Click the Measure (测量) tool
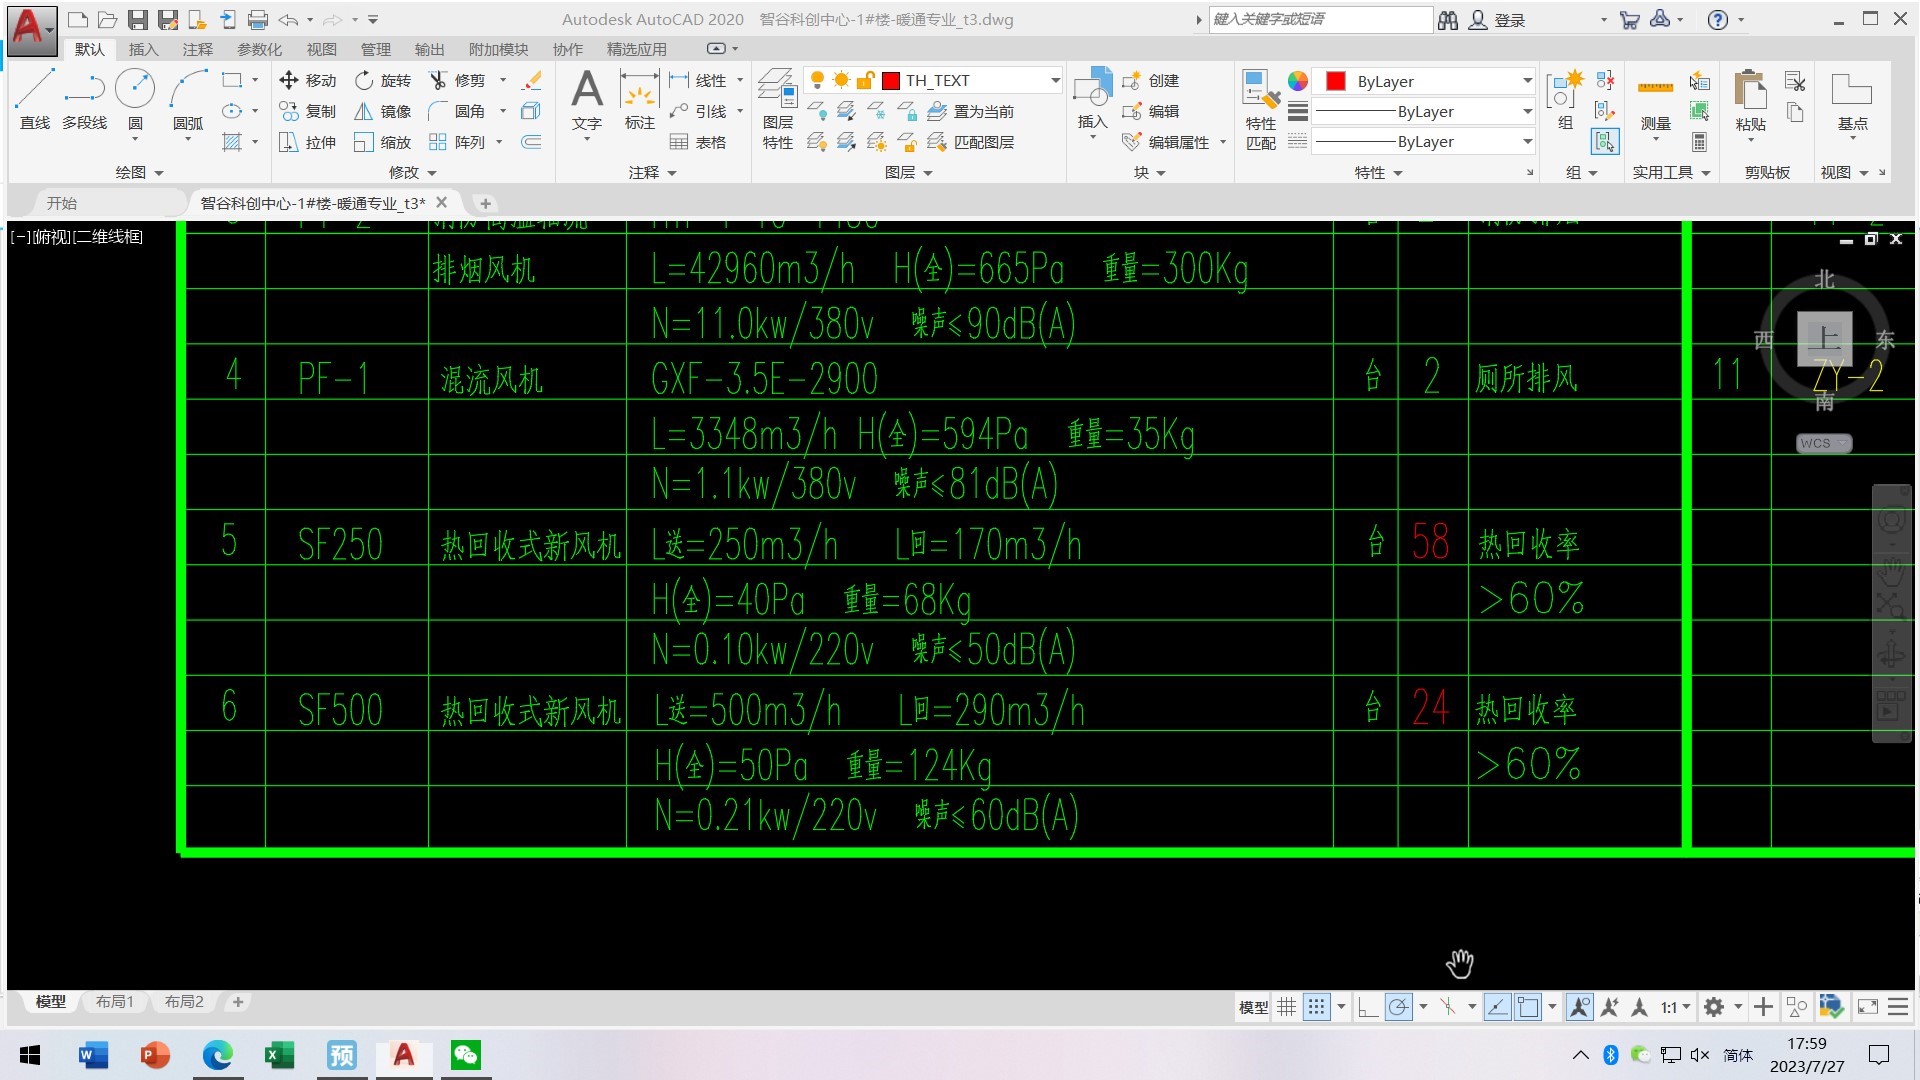Viewport: 1920px width, 1080px height. click(x=1655, y=100)
